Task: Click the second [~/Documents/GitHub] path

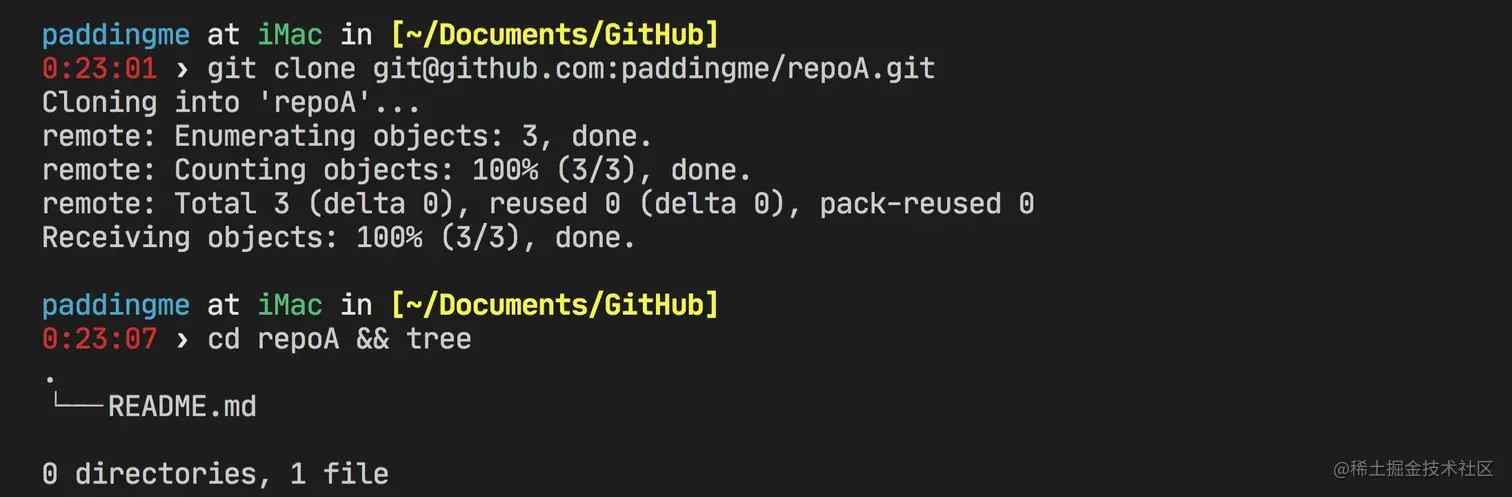Action: [x=555, y=304]
